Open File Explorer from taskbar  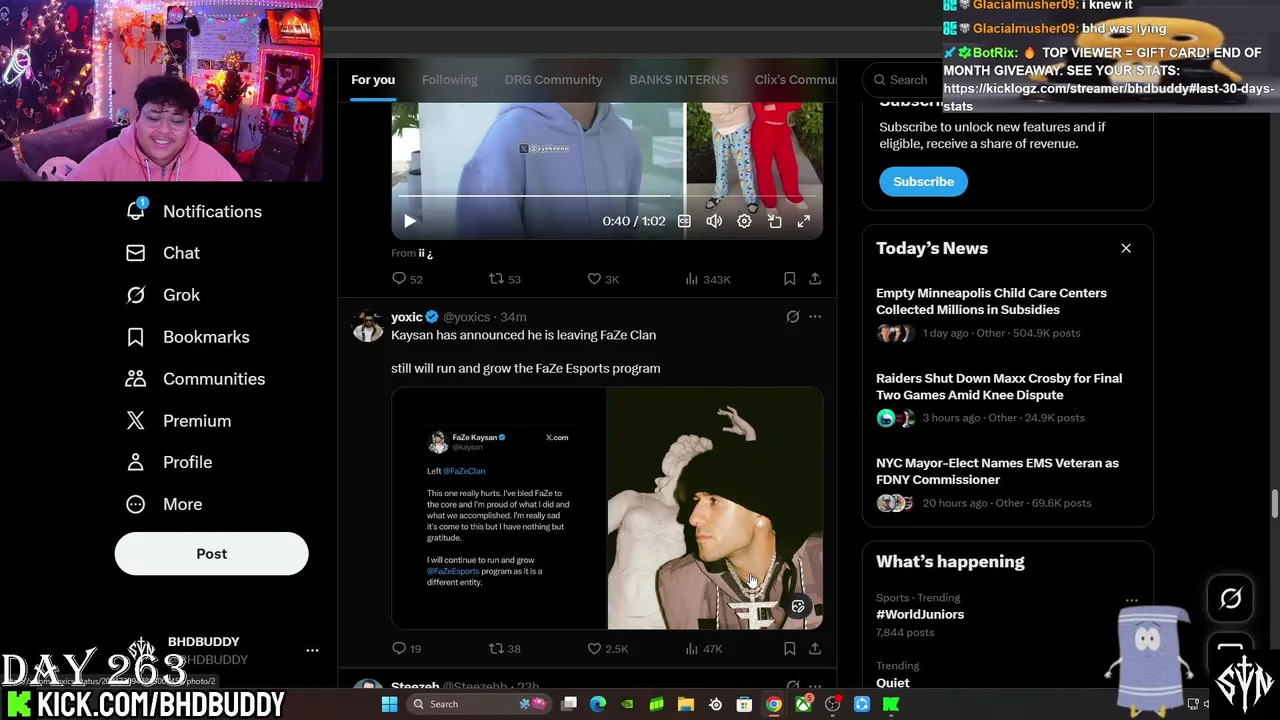coord(686,704)
